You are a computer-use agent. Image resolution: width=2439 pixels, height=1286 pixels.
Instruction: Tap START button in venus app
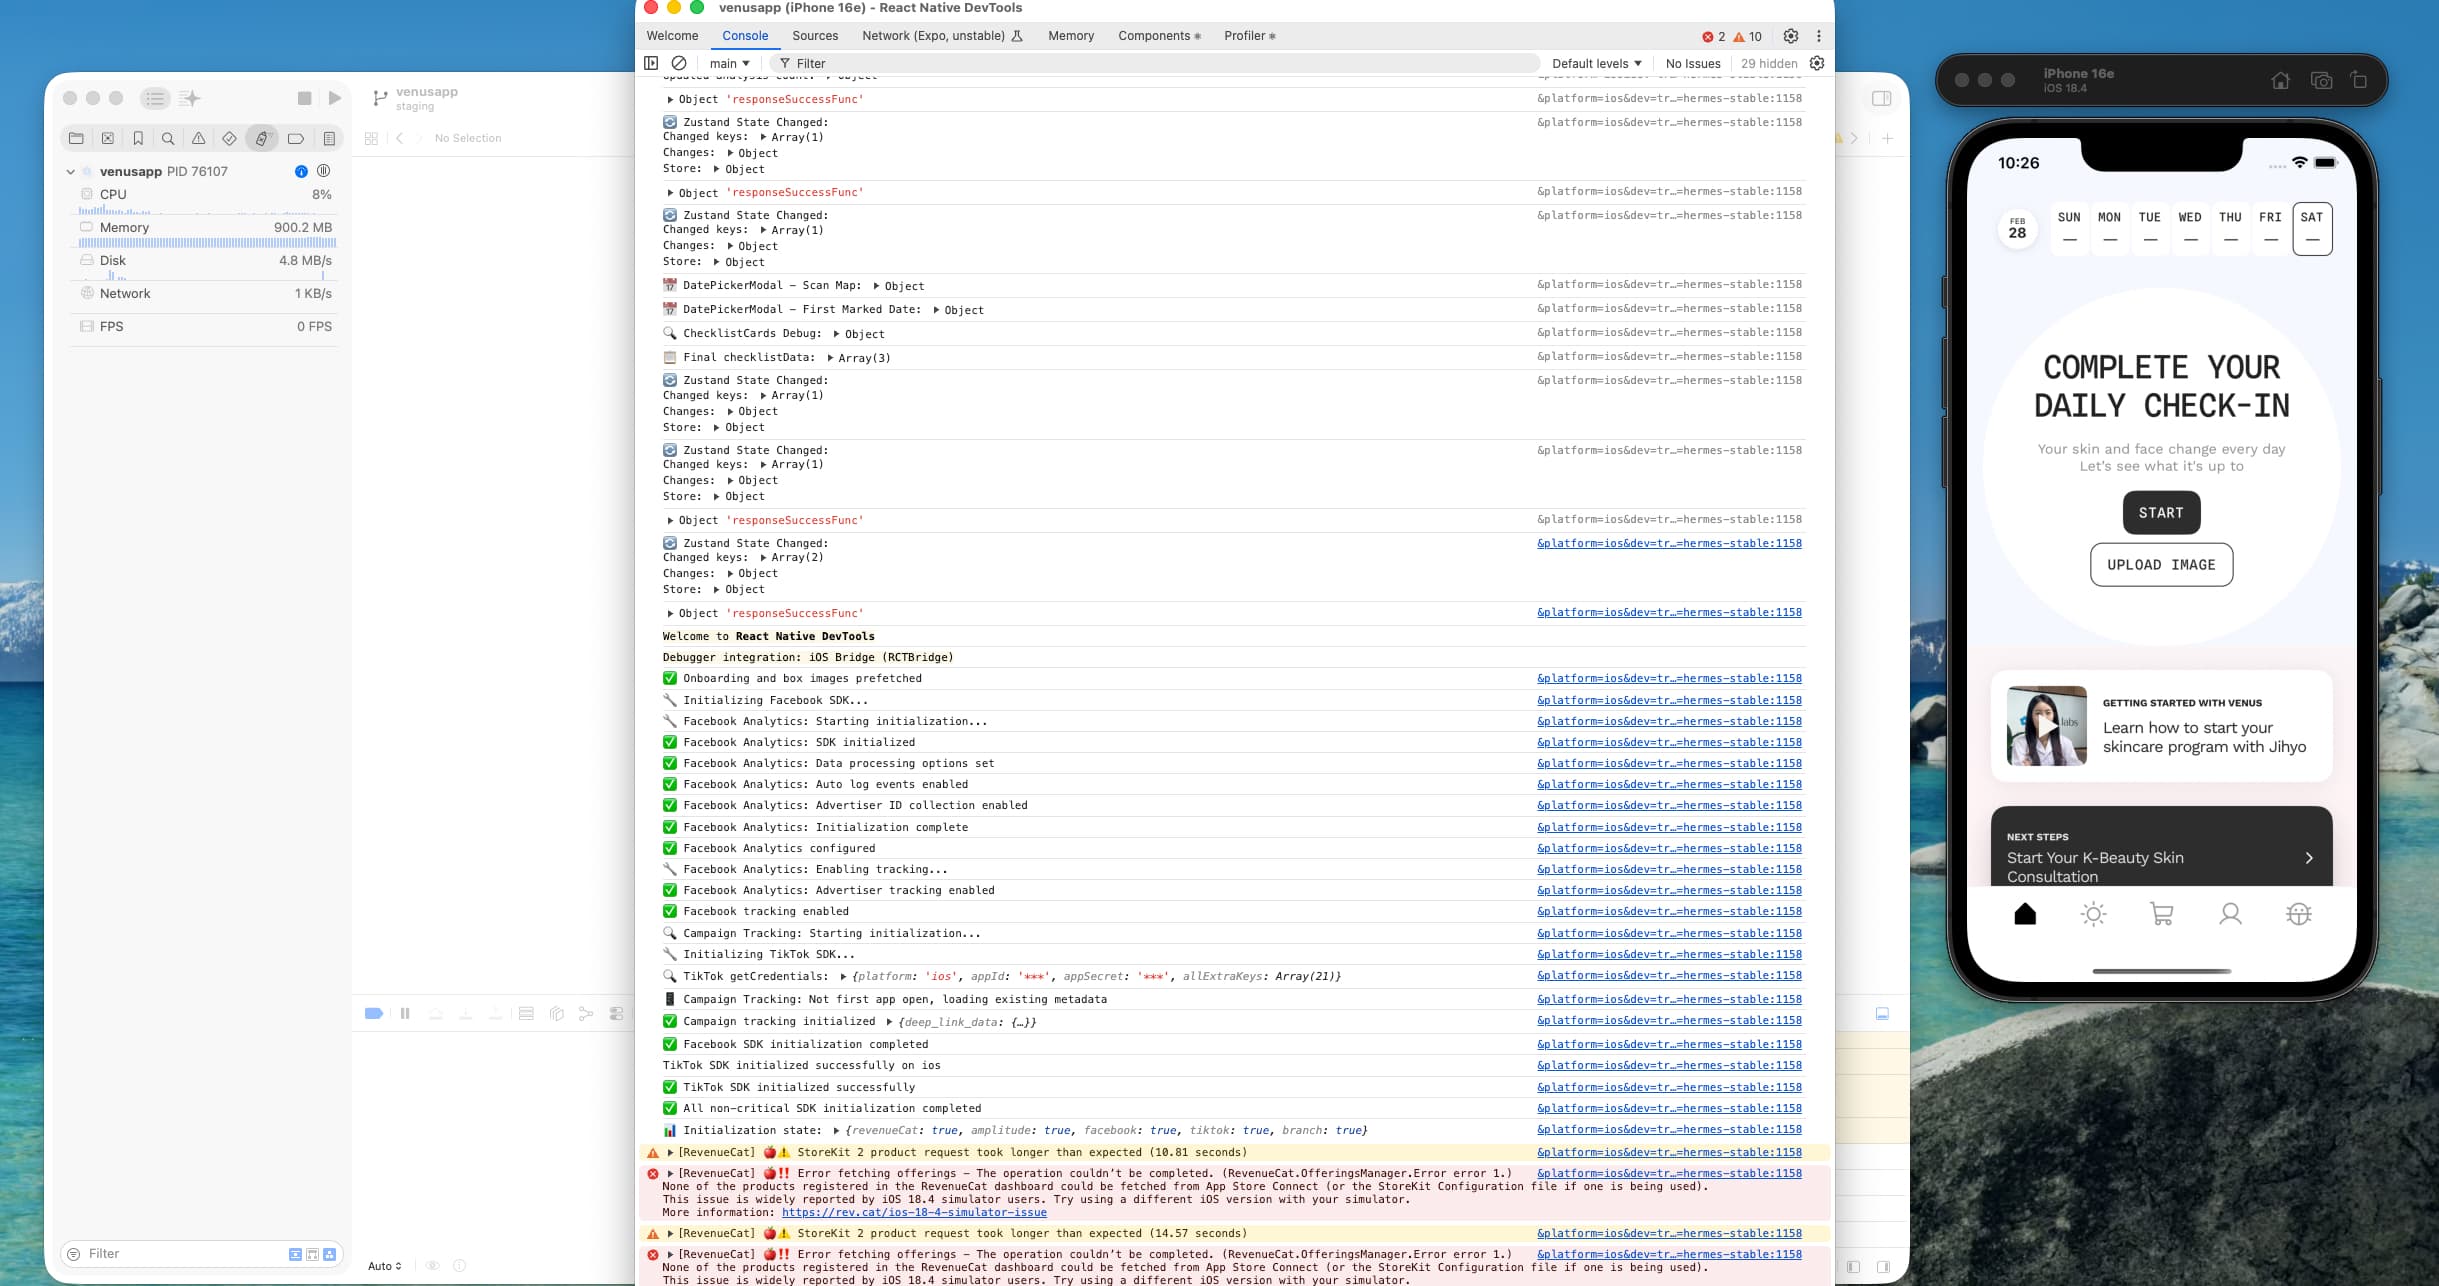coord(2161,513)
